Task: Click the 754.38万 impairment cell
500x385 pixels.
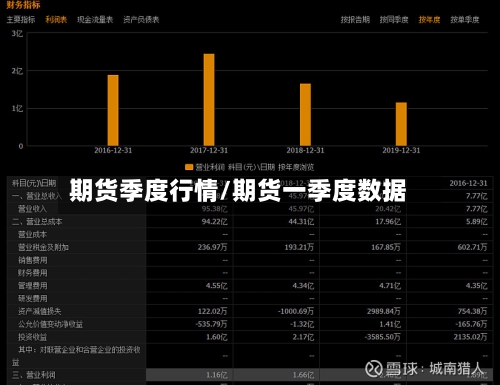Action: point(472,311)
